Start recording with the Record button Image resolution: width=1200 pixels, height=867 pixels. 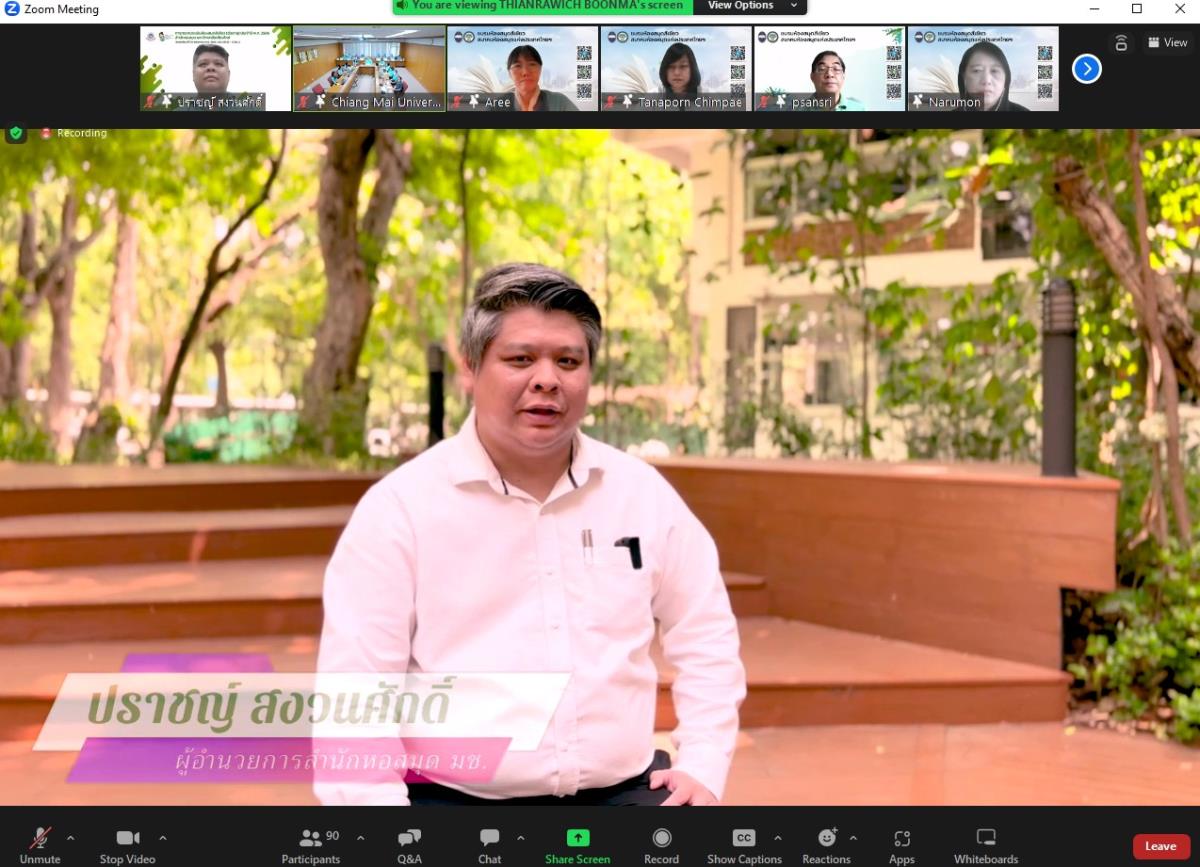click(x=661, y=845)
